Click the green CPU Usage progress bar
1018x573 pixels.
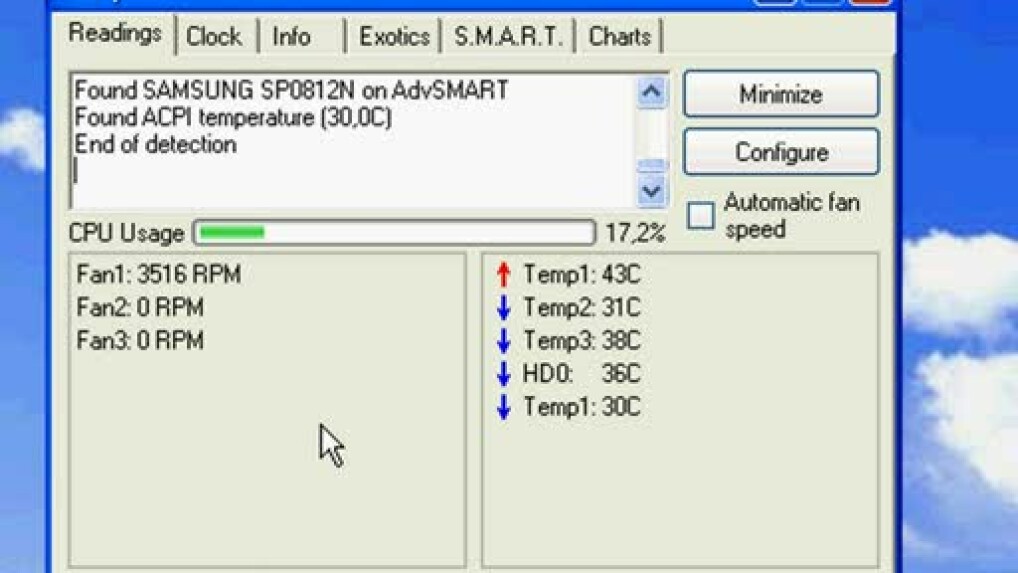[394, 233]
